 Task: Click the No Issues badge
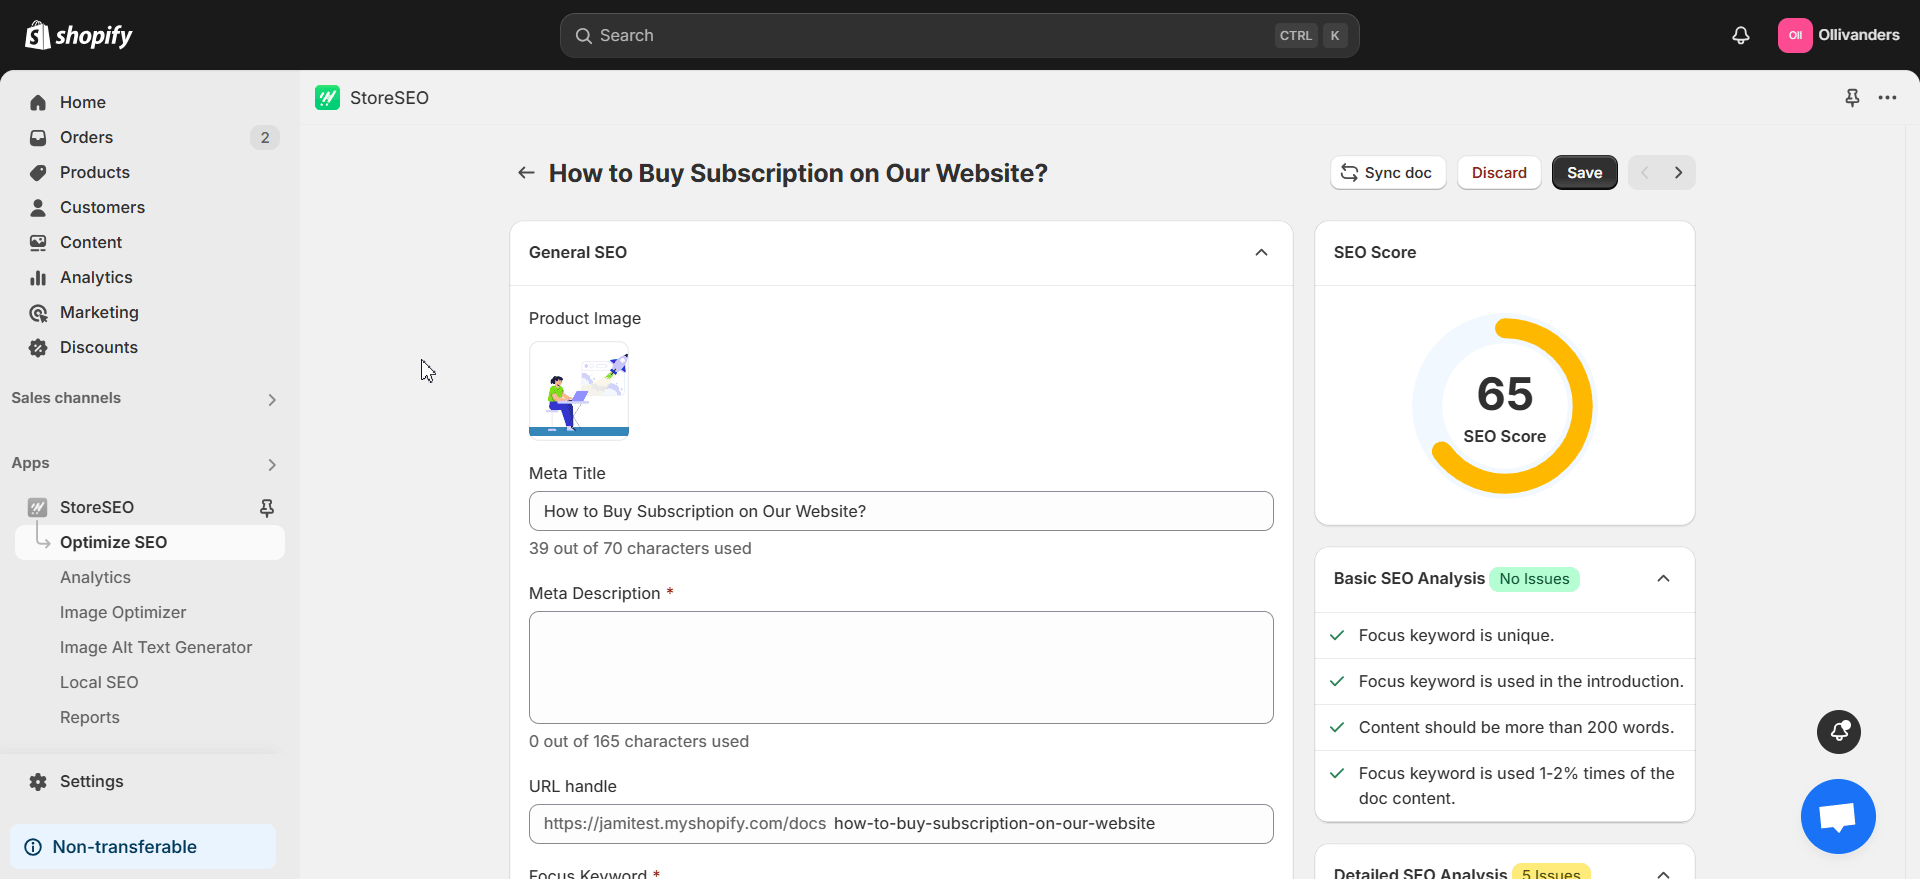tap(1534, 579)
